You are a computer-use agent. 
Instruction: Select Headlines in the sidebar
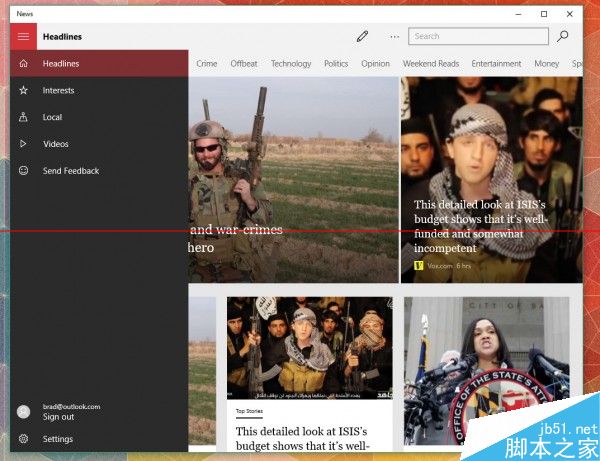tap(99, 64)
